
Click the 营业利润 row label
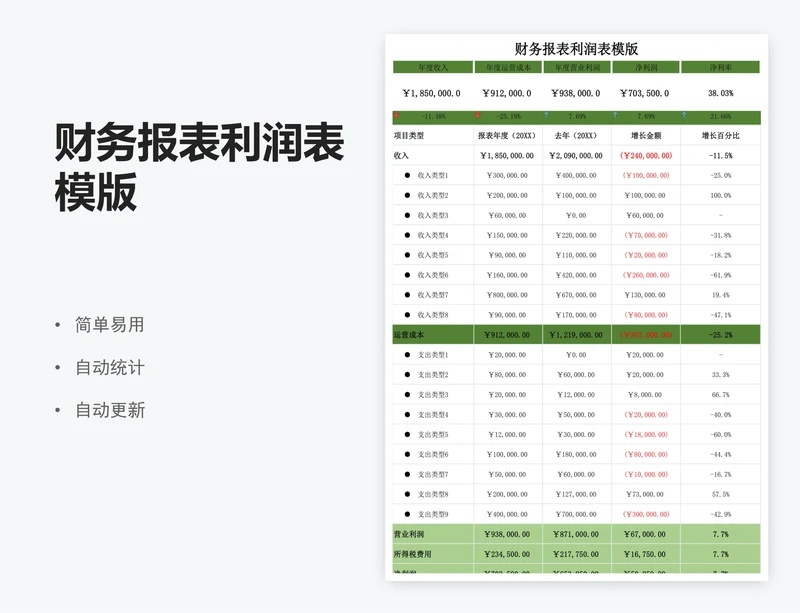pos(409,534)
